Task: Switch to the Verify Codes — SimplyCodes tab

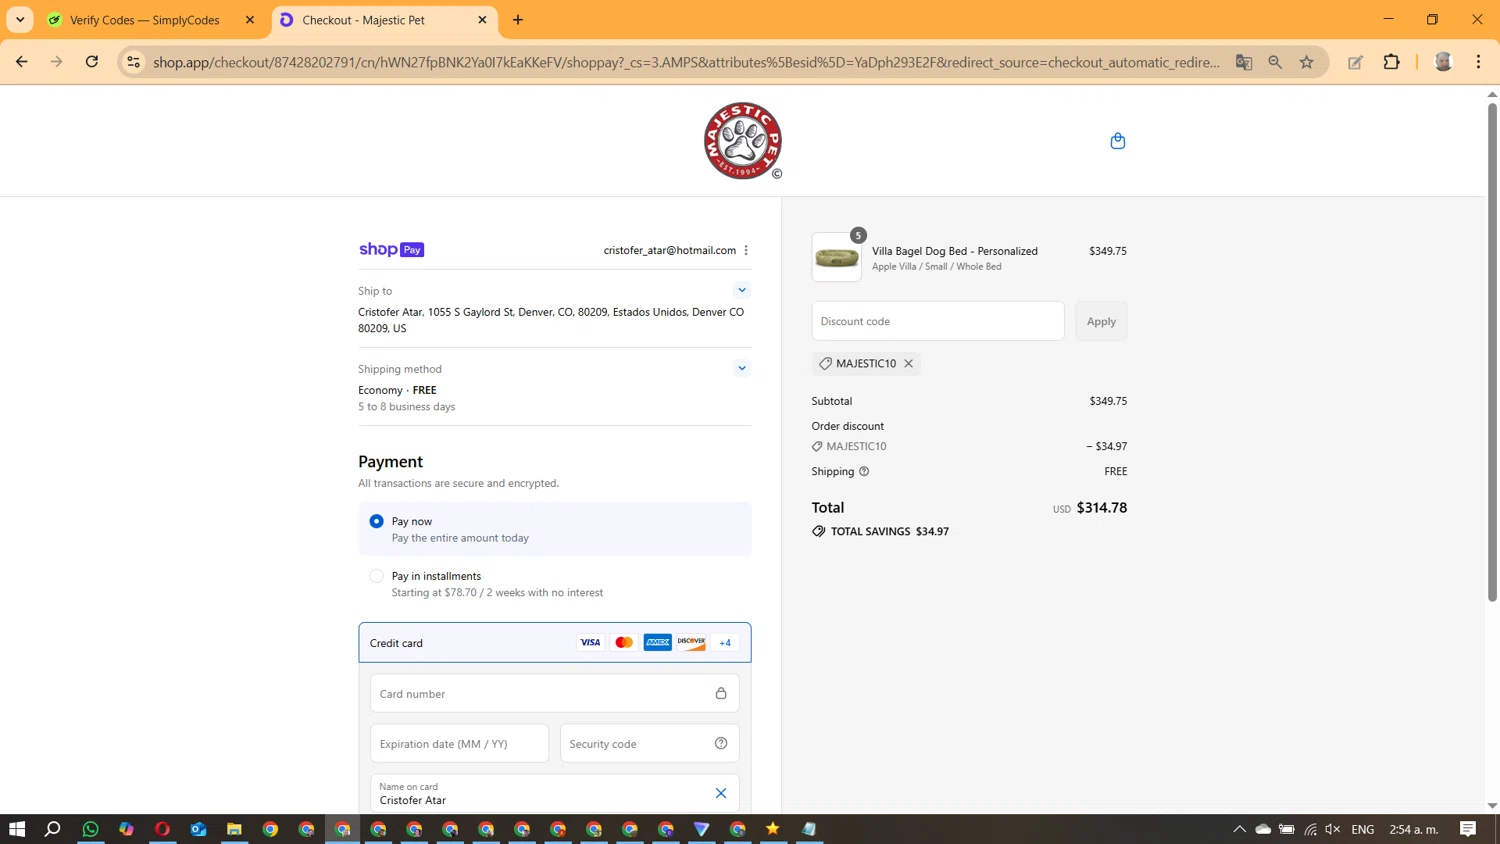Action: click(x=145, y=20)
